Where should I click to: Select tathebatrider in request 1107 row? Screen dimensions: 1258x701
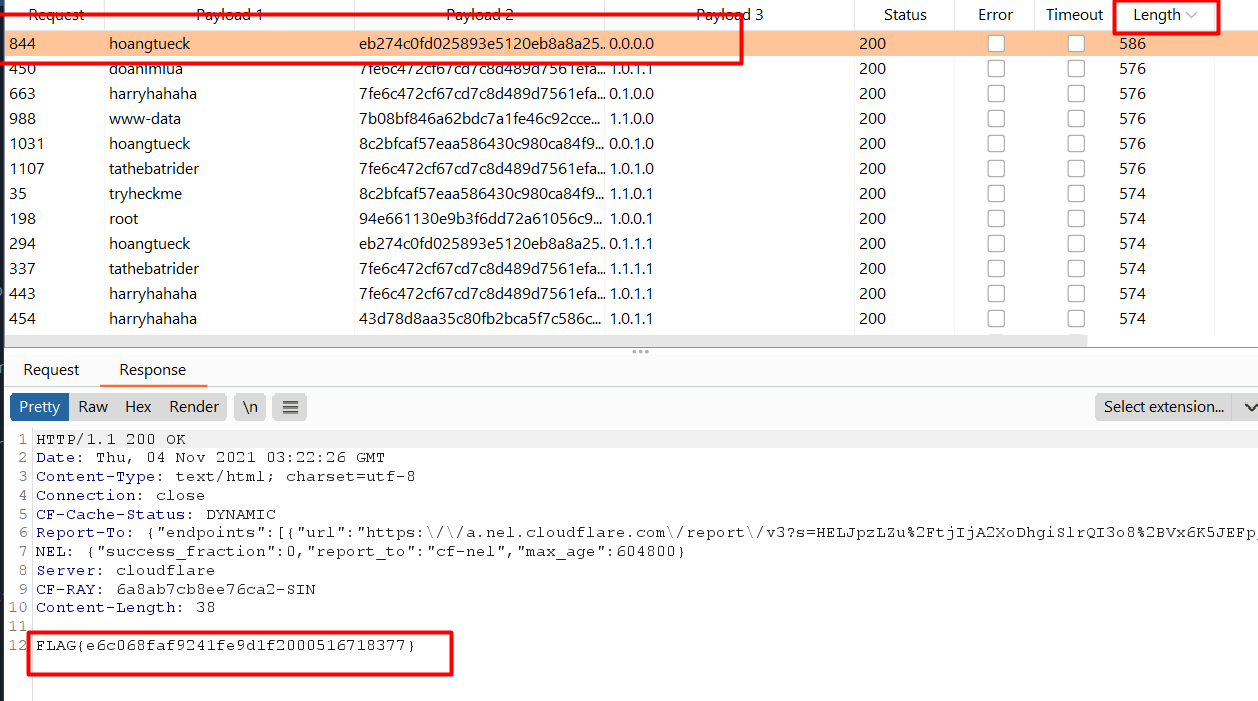(154, 169)
